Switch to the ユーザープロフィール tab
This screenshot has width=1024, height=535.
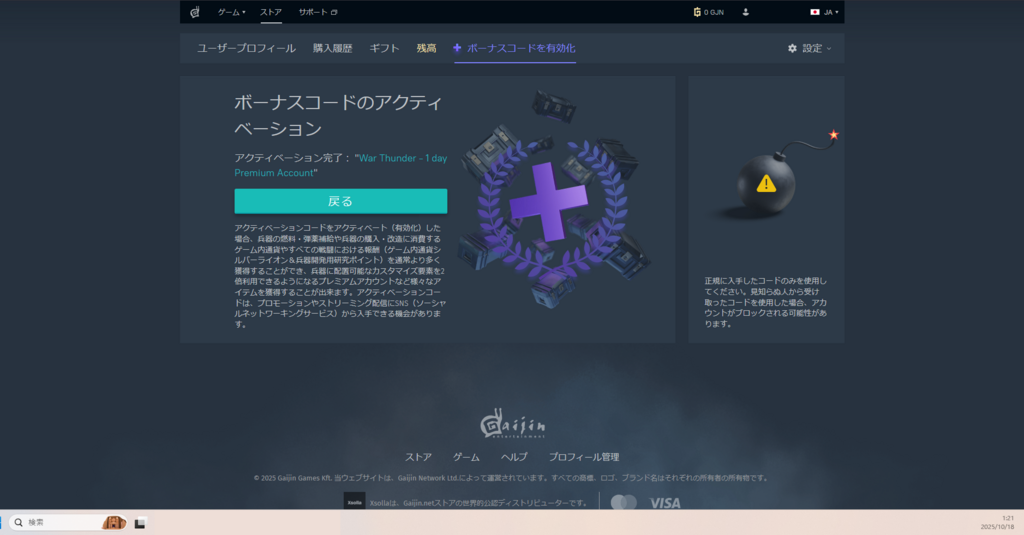[x=246, y=48]
